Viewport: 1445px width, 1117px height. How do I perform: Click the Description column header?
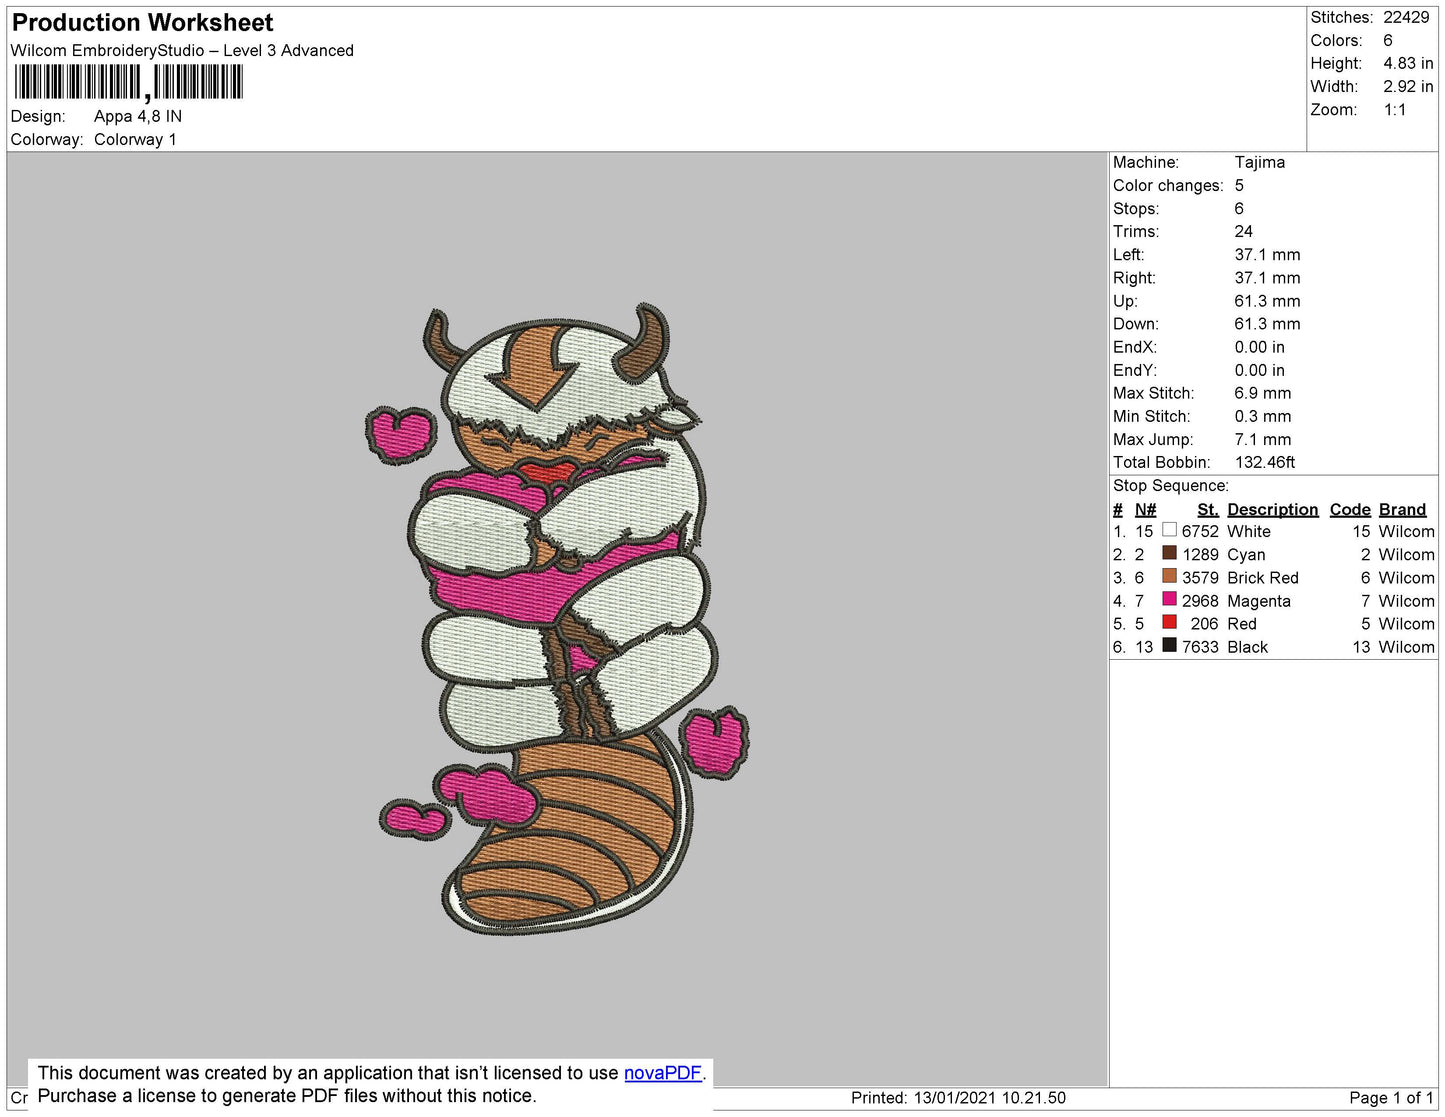point(1273,510)
